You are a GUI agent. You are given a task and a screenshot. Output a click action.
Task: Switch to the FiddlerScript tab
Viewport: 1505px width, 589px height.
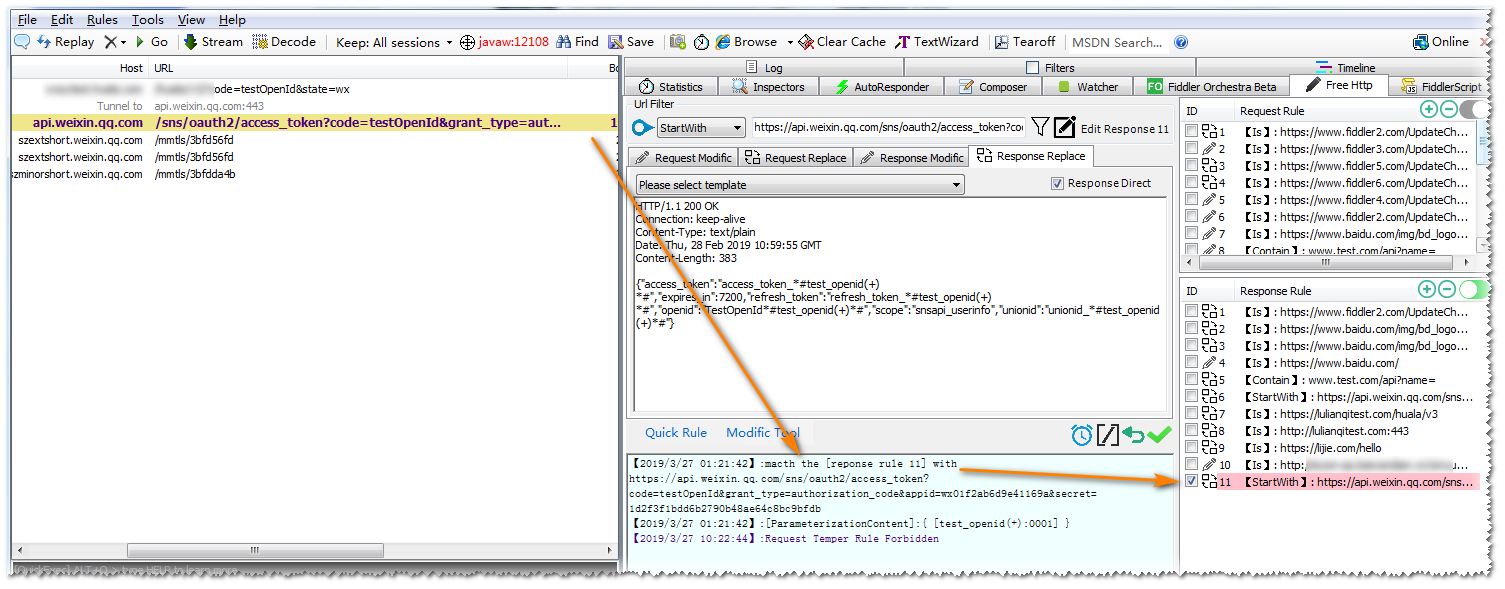coord(1441,87)
